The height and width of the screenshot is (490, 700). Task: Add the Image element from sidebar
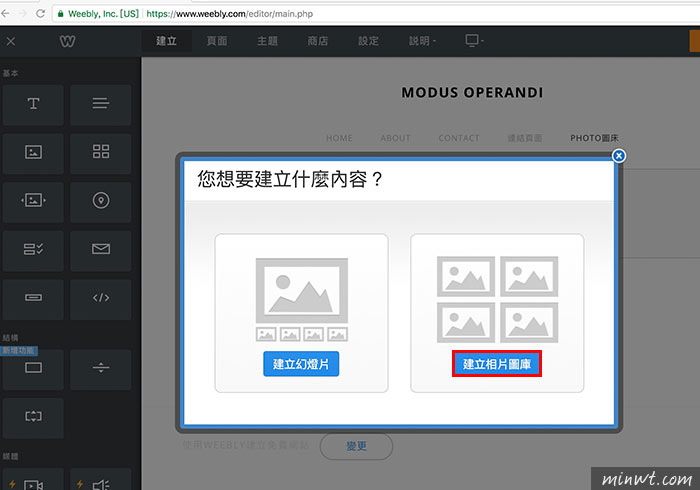coord(33,153)
